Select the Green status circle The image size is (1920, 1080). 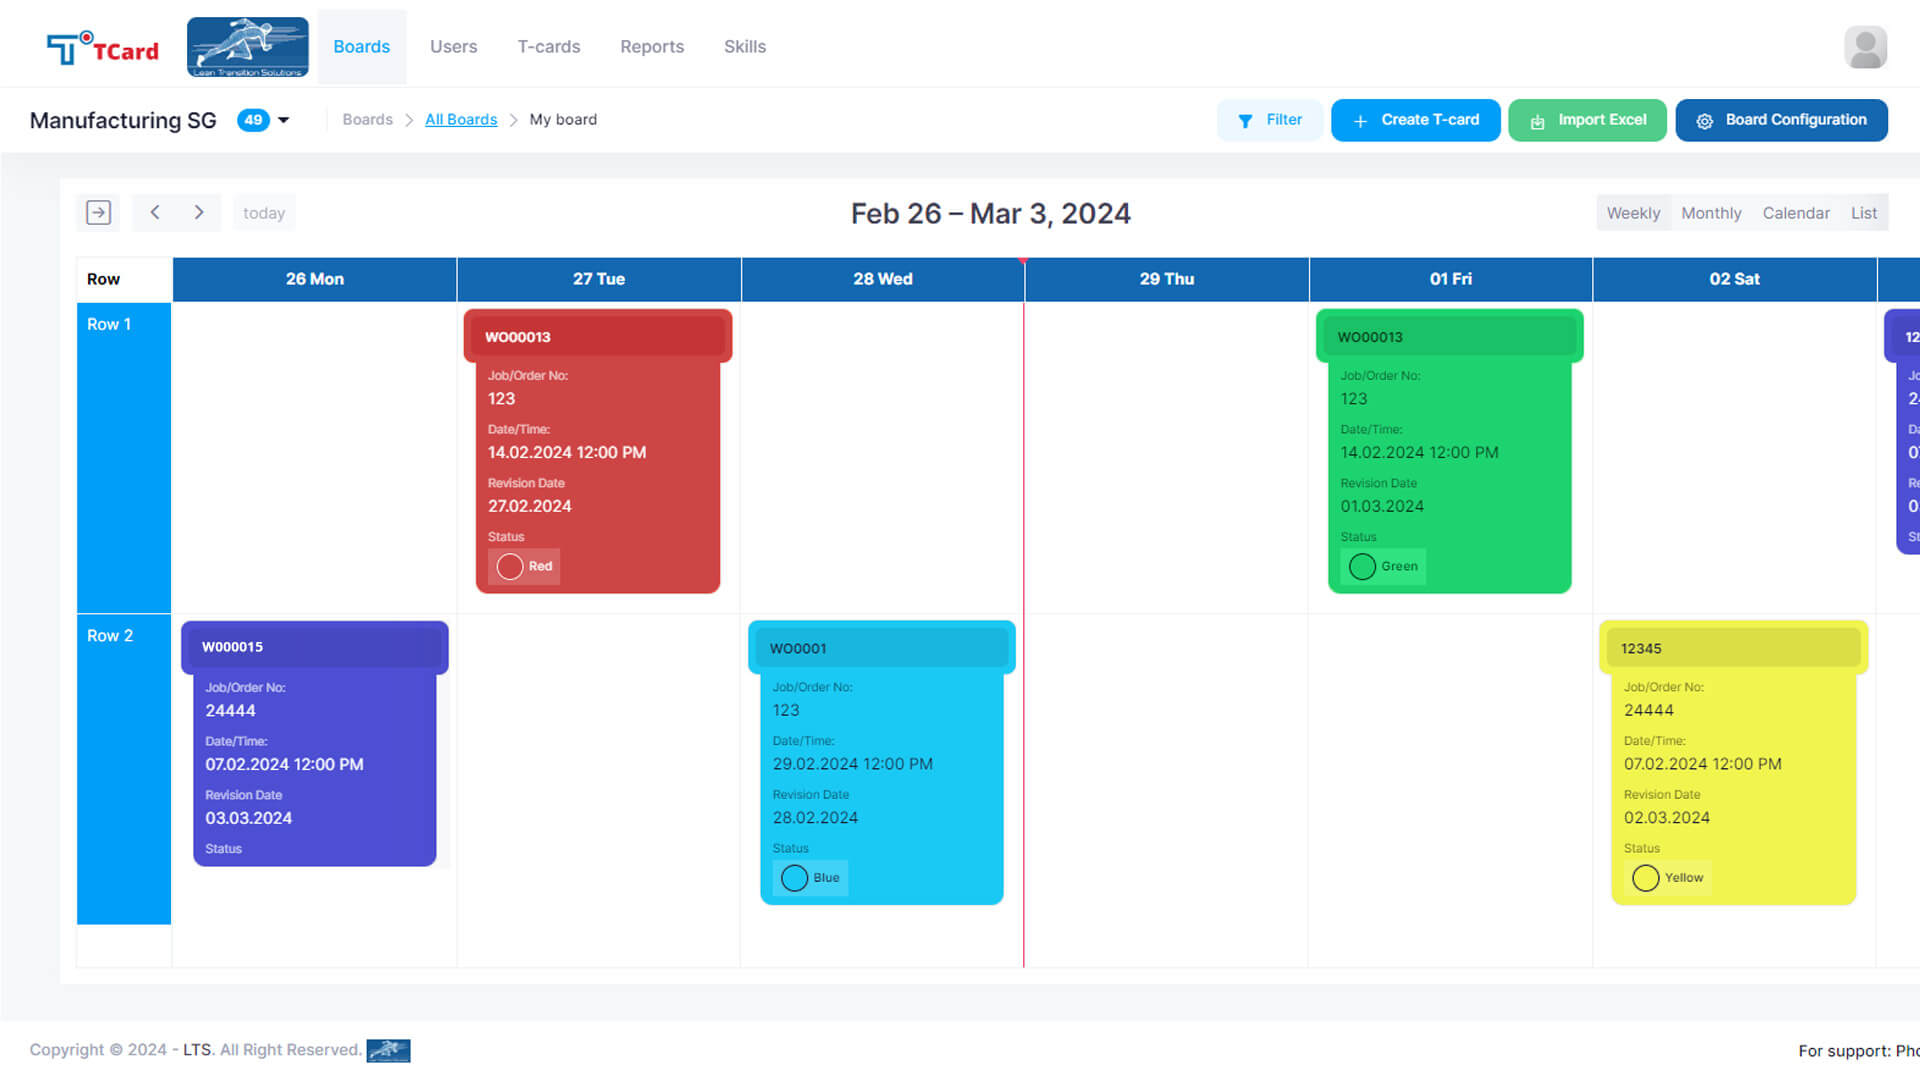[1362, 566]
